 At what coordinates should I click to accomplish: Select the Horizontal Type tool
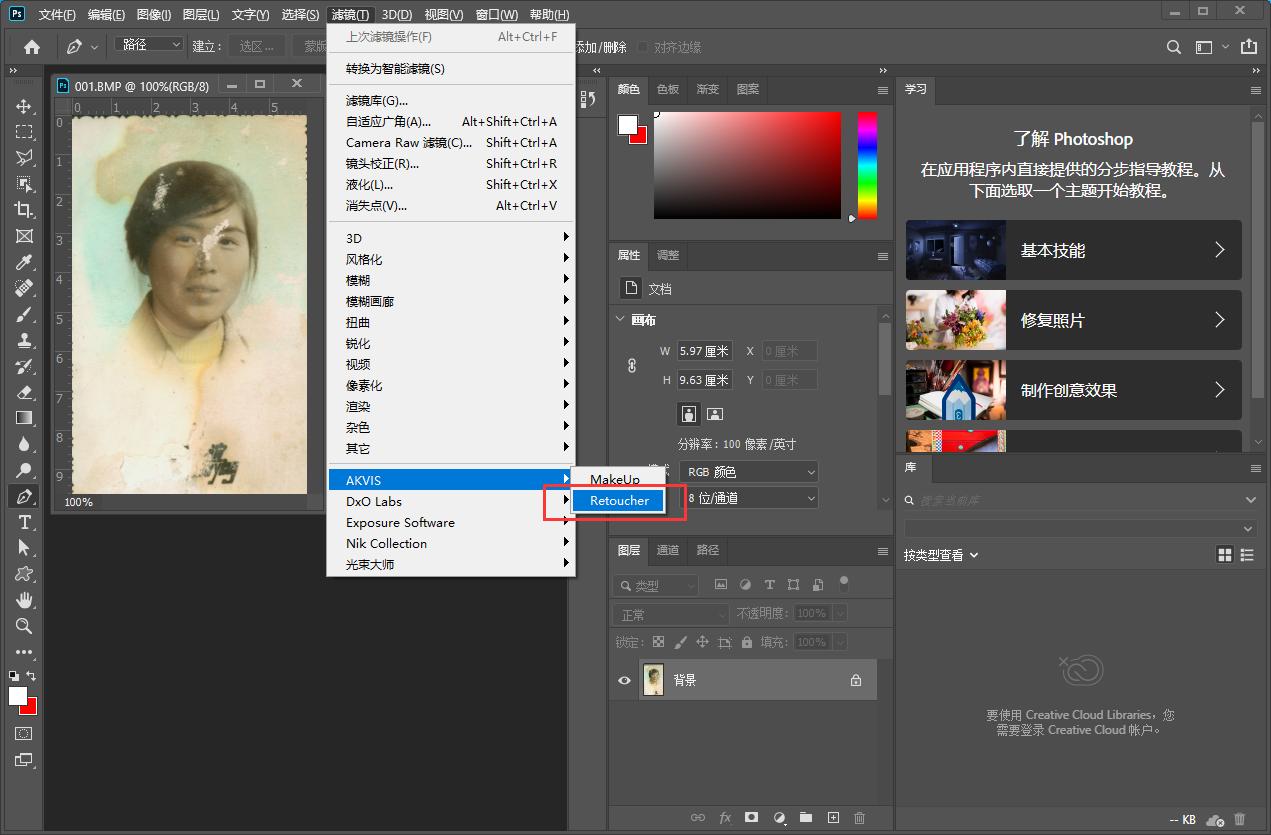(24, 522)
